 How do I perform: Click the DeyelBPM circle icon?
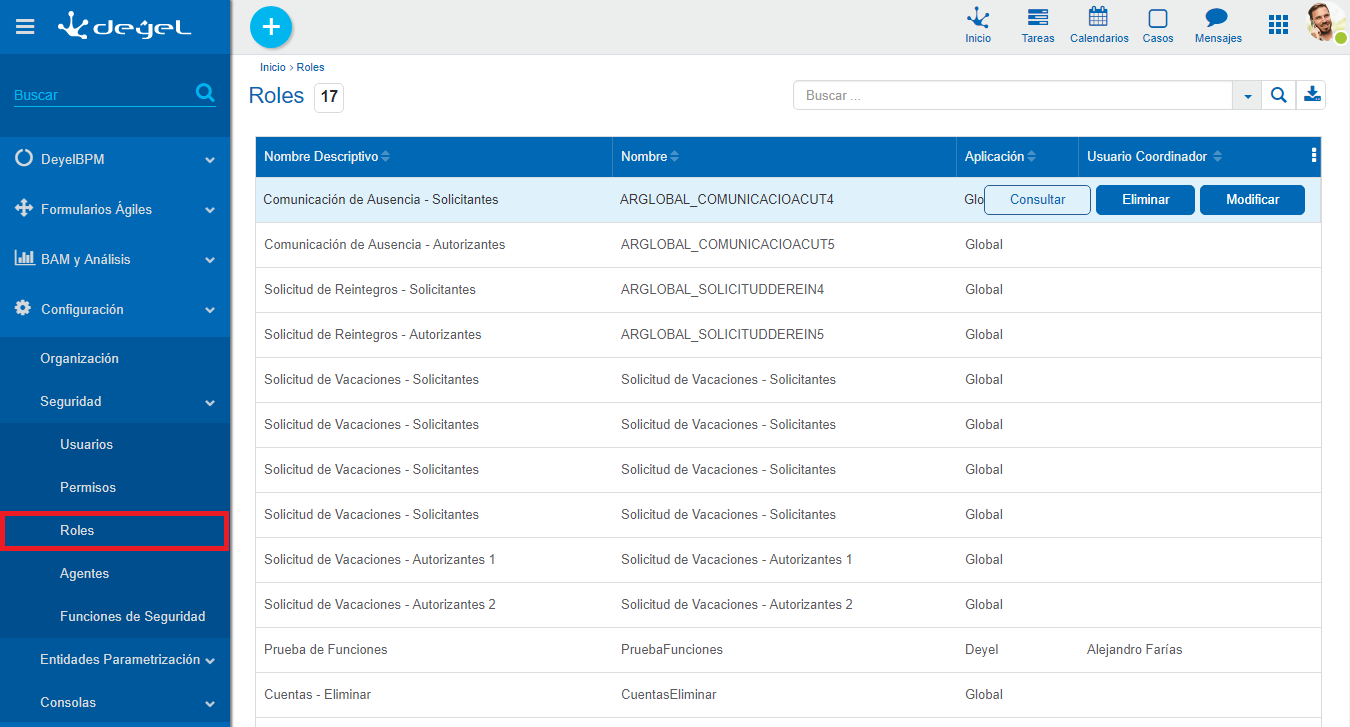point(24,159)
